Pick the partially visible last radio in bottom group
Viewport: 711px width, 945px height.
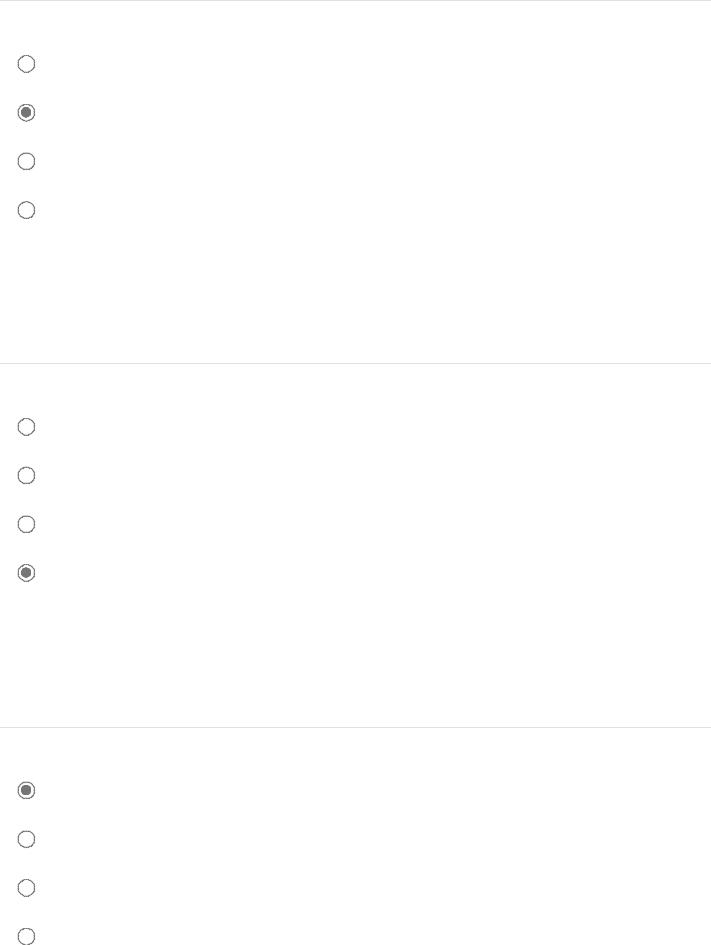pos(26,936)
